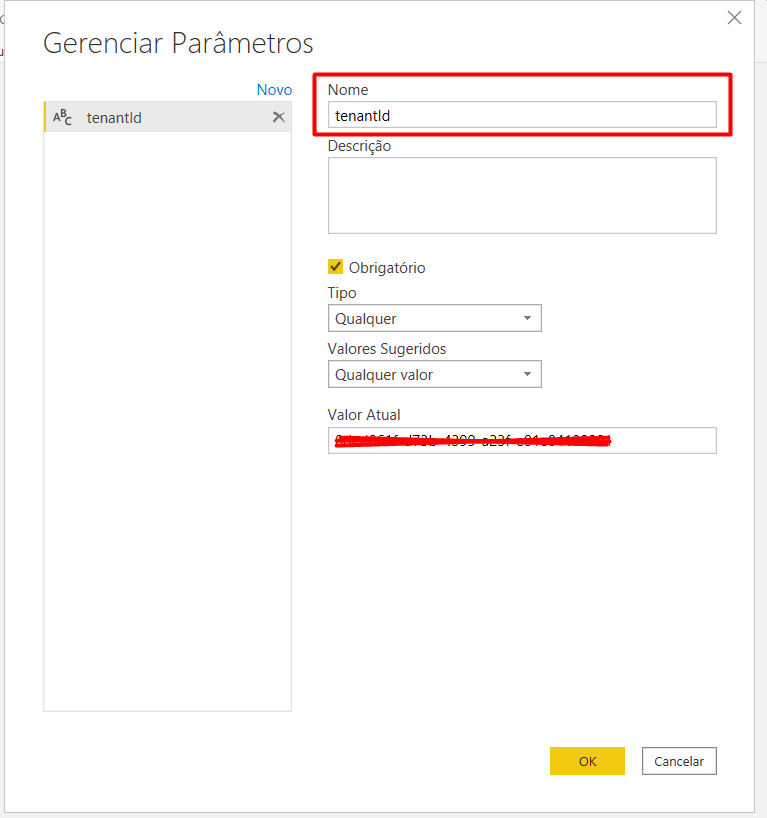The image size is (767, 818).
Task: Click the Valor Atual label
Action: [364, 415]
